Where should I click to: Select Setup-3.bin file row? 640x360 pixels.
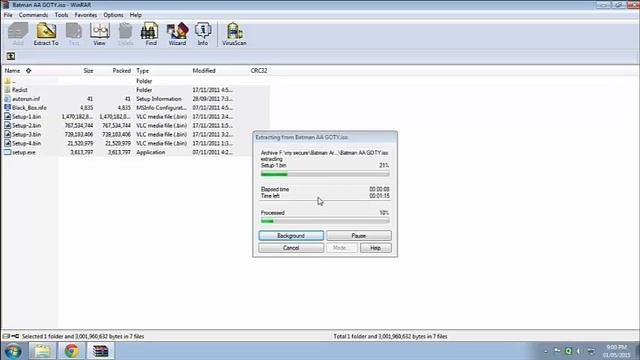click(x=136, y=134)
